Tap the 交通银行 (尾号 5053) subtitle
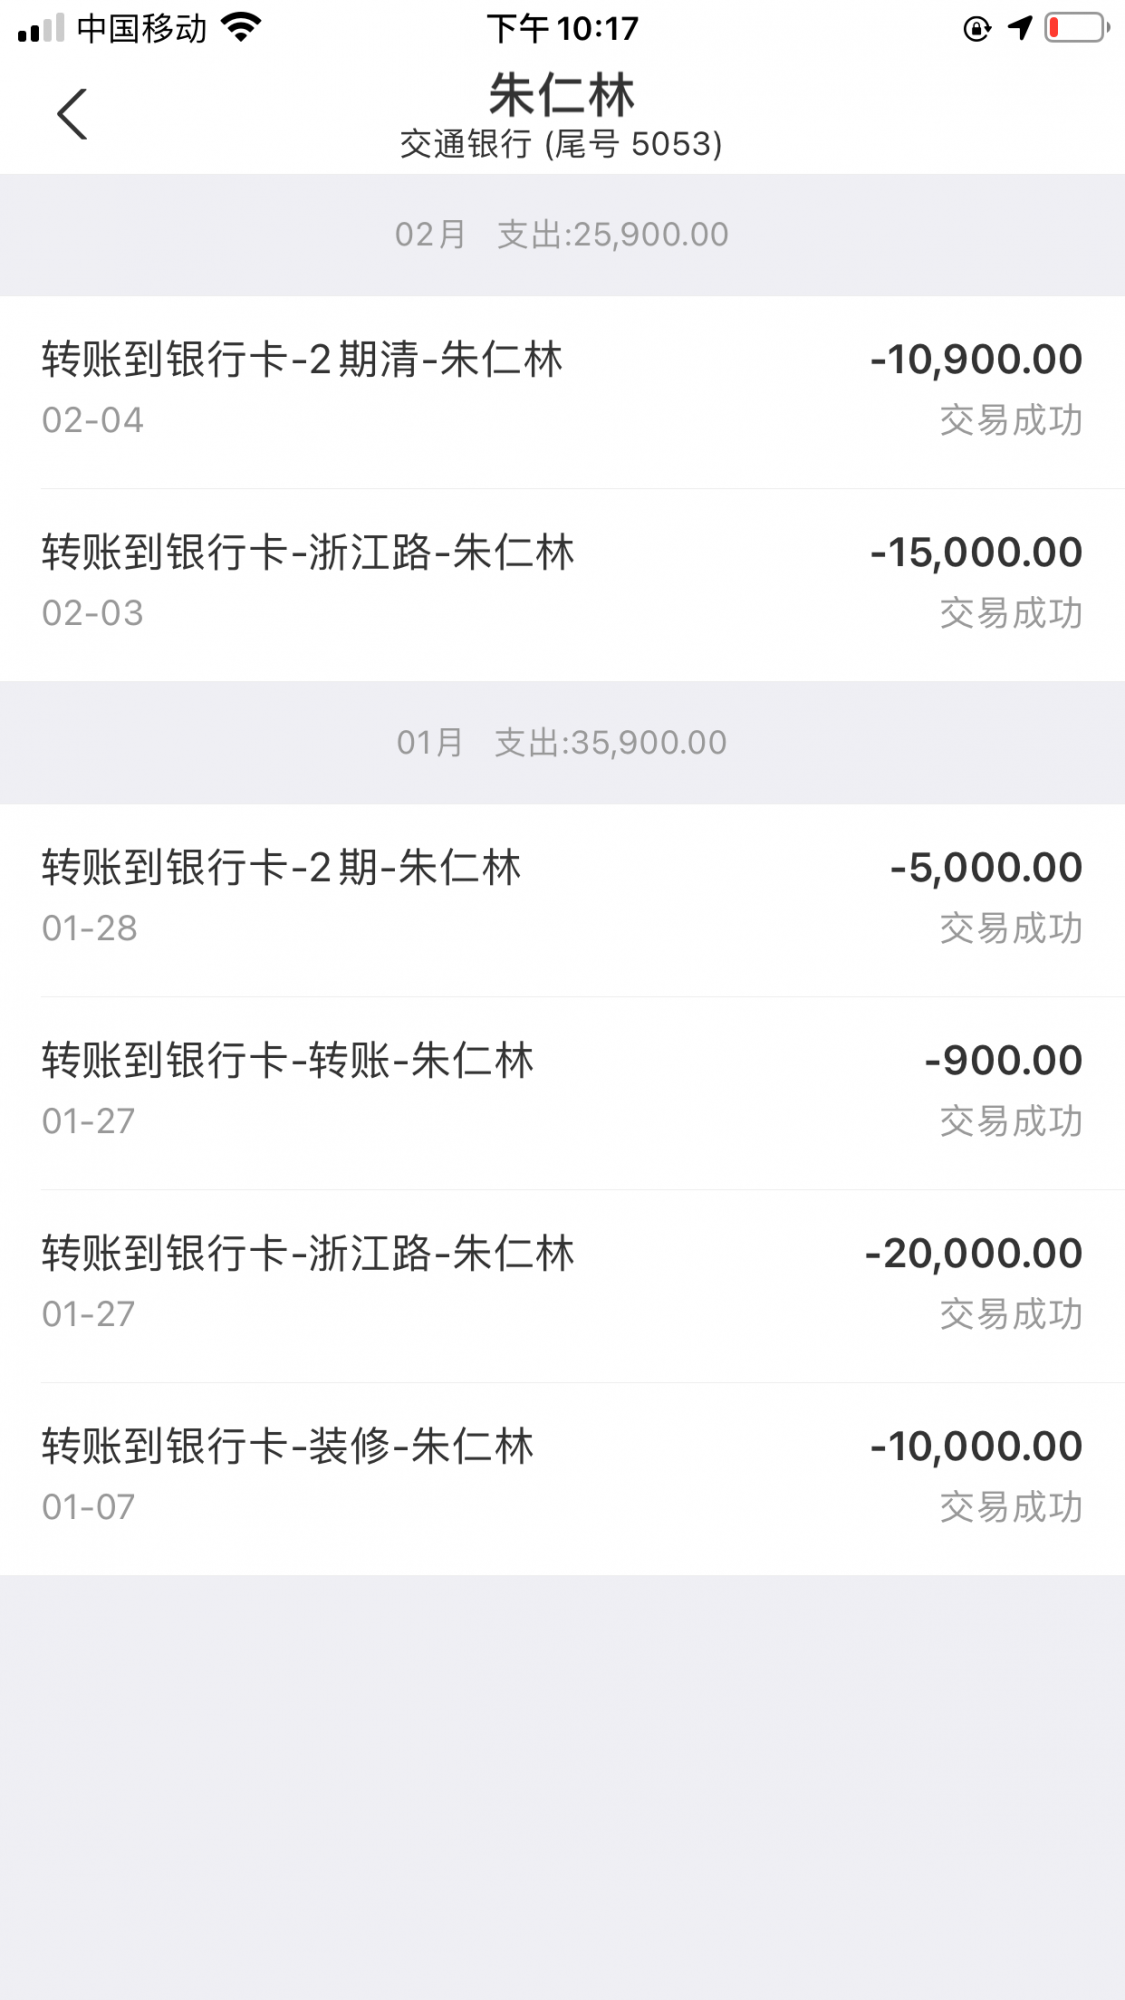1125x2000 pixels. pyautogui.click(x=562, y=145)
